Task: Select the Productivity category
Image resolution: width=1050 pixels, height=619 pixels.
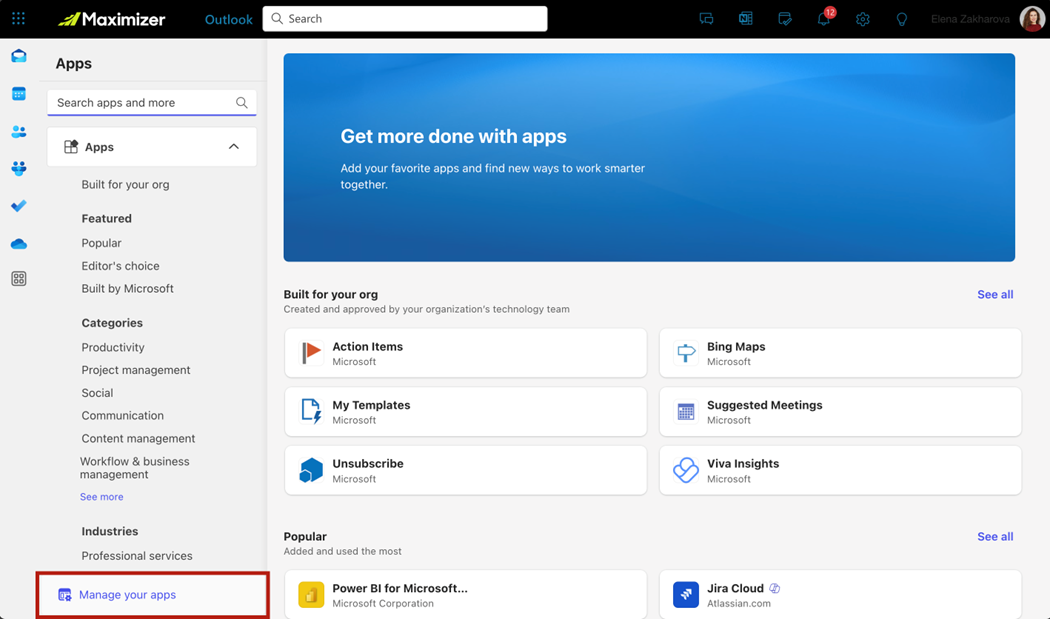Action: [x=112, y=347]
